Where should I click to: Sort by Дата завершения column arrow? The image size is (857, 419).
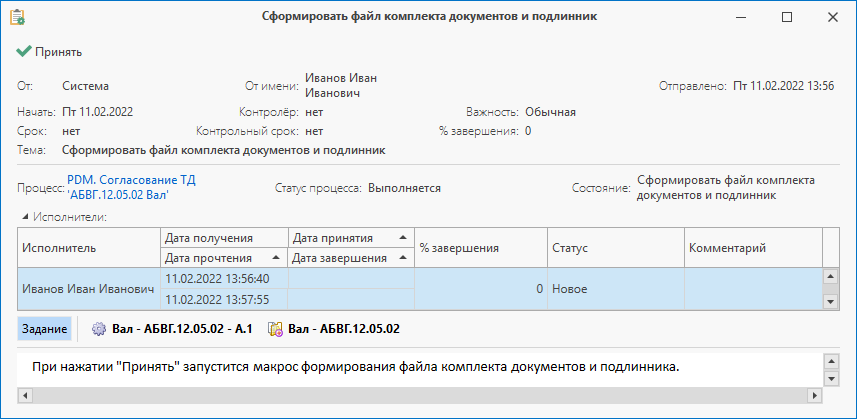point(403,257)
